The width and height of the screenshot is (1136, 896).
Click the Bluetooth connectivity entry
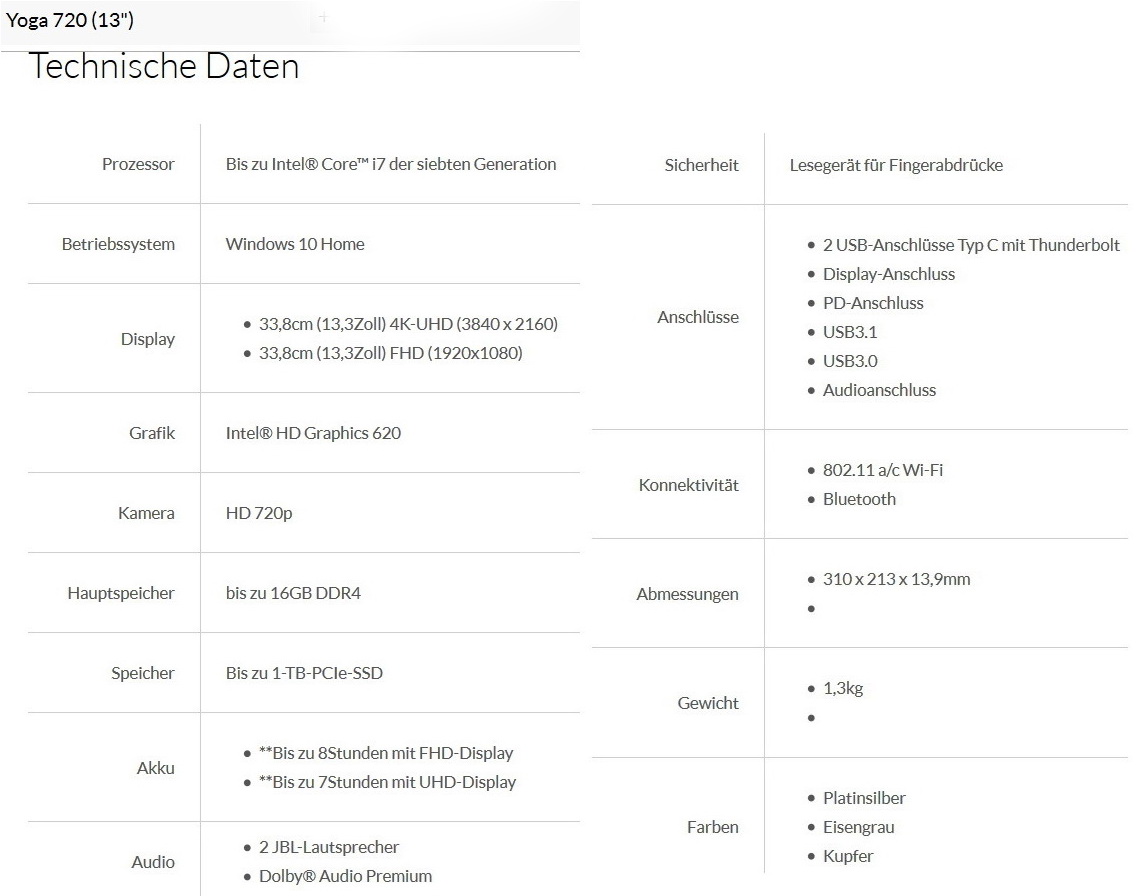tap(859, 499)
